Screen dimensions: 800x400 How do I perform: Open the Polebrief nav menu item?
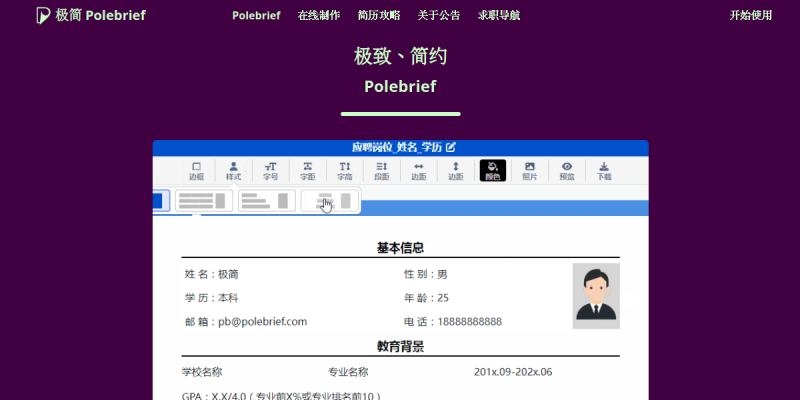256,15
